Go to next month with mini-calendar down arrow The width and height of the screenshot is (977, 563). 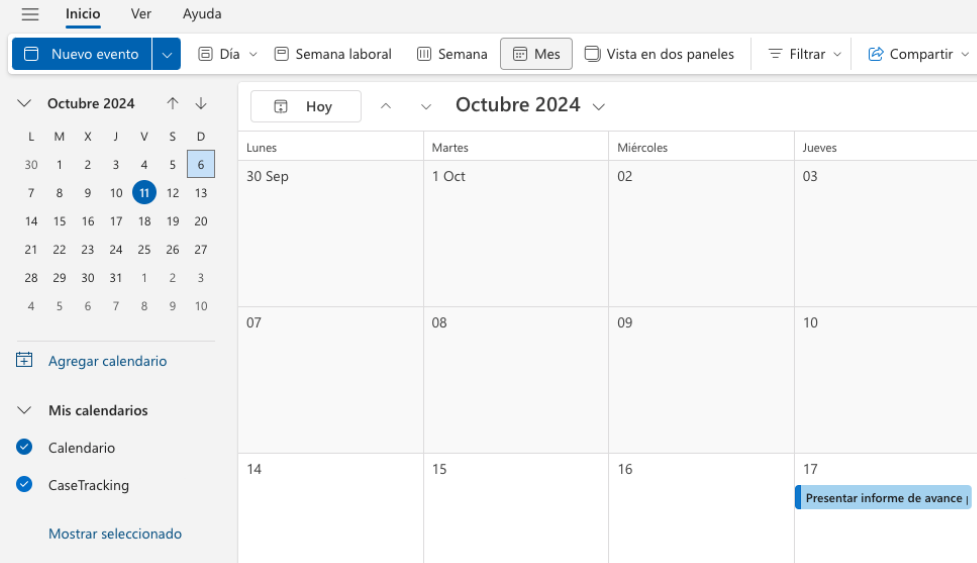[201, 103]
